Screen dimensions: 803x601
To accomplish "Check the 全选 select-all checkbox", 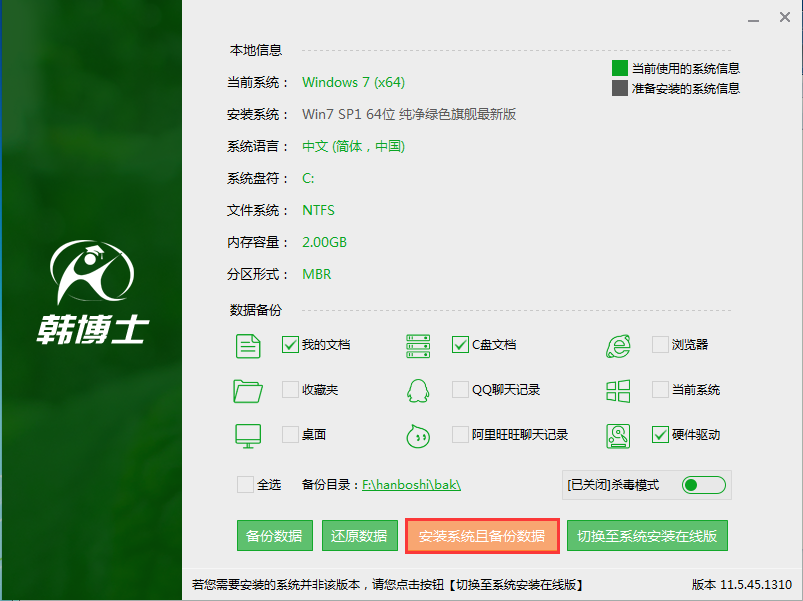I will [245, 484].
